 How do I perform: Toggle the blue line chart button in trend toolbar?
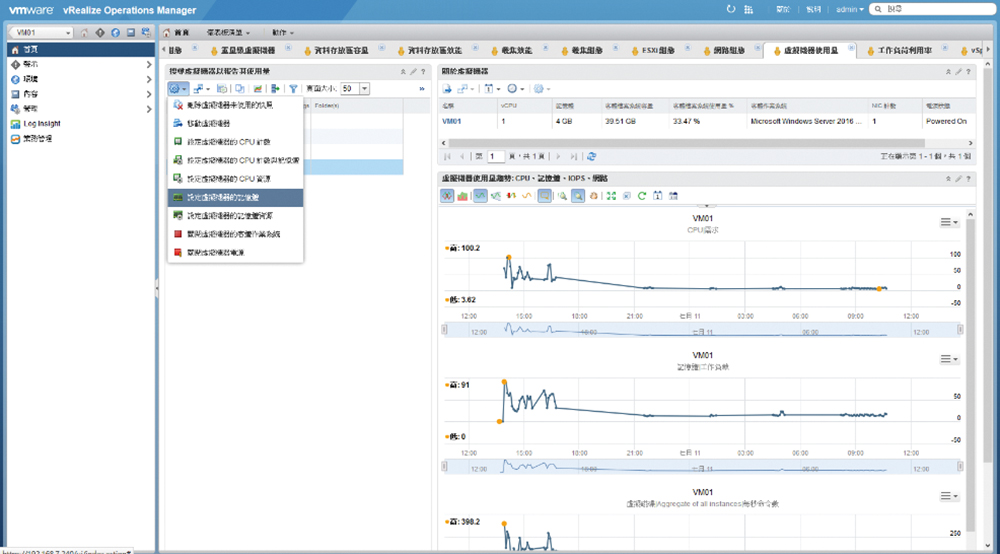tap(480, 196)
